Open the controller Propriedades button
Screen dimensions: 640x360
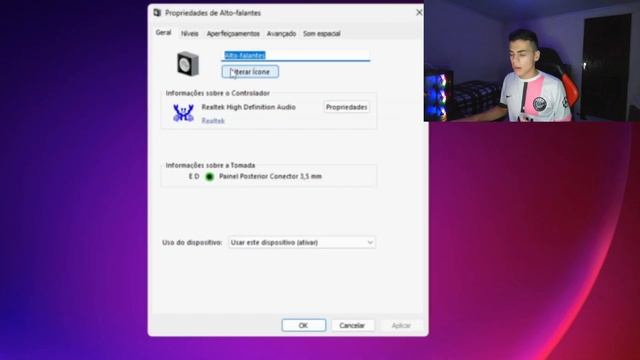click(x=347, y=107)
